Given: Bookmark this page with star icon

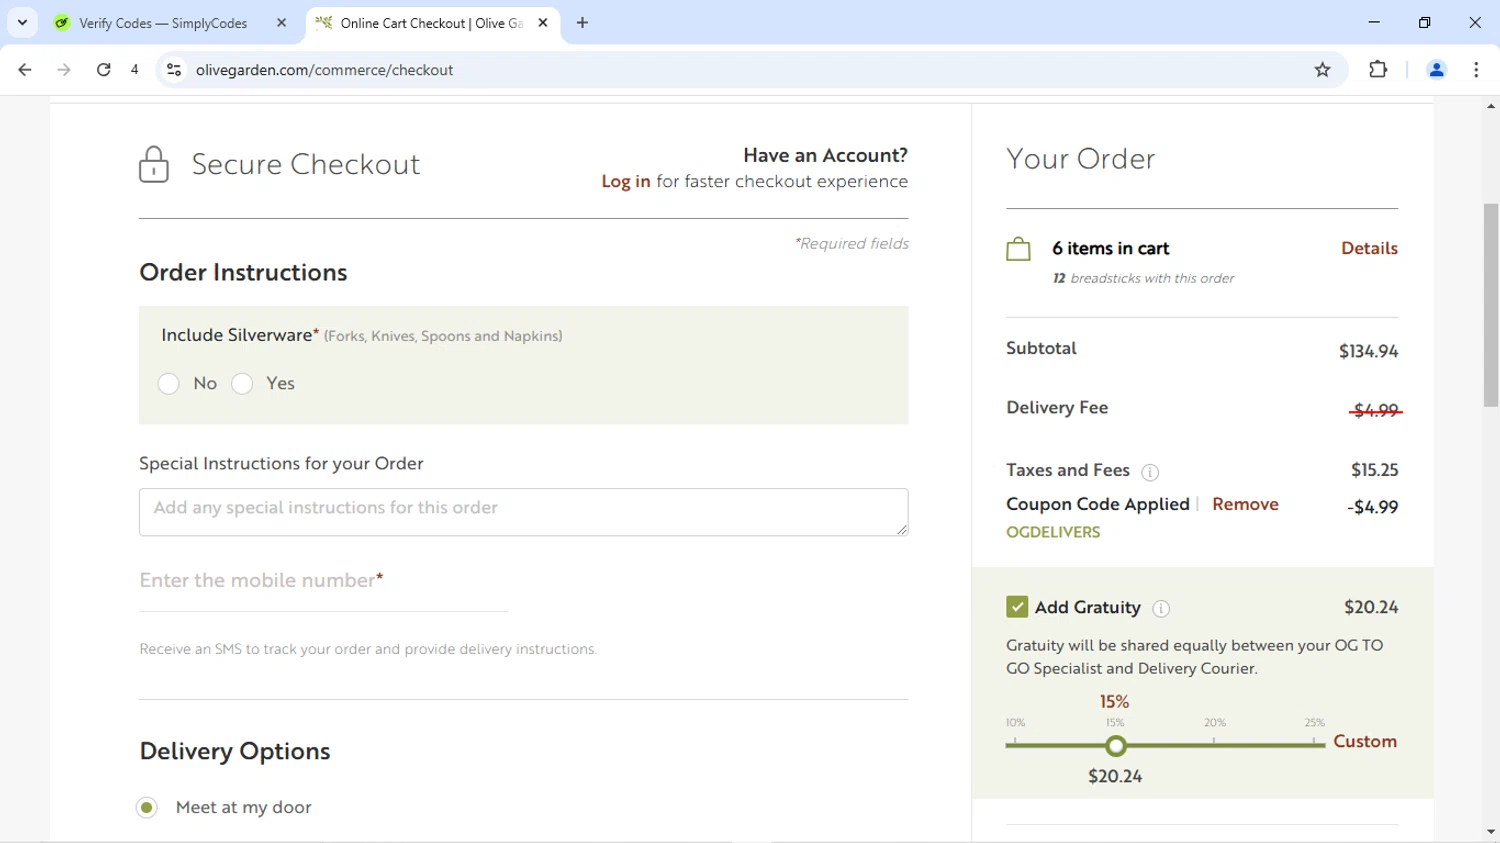Looking at the screenshot, I should [x=1322, y=70].
